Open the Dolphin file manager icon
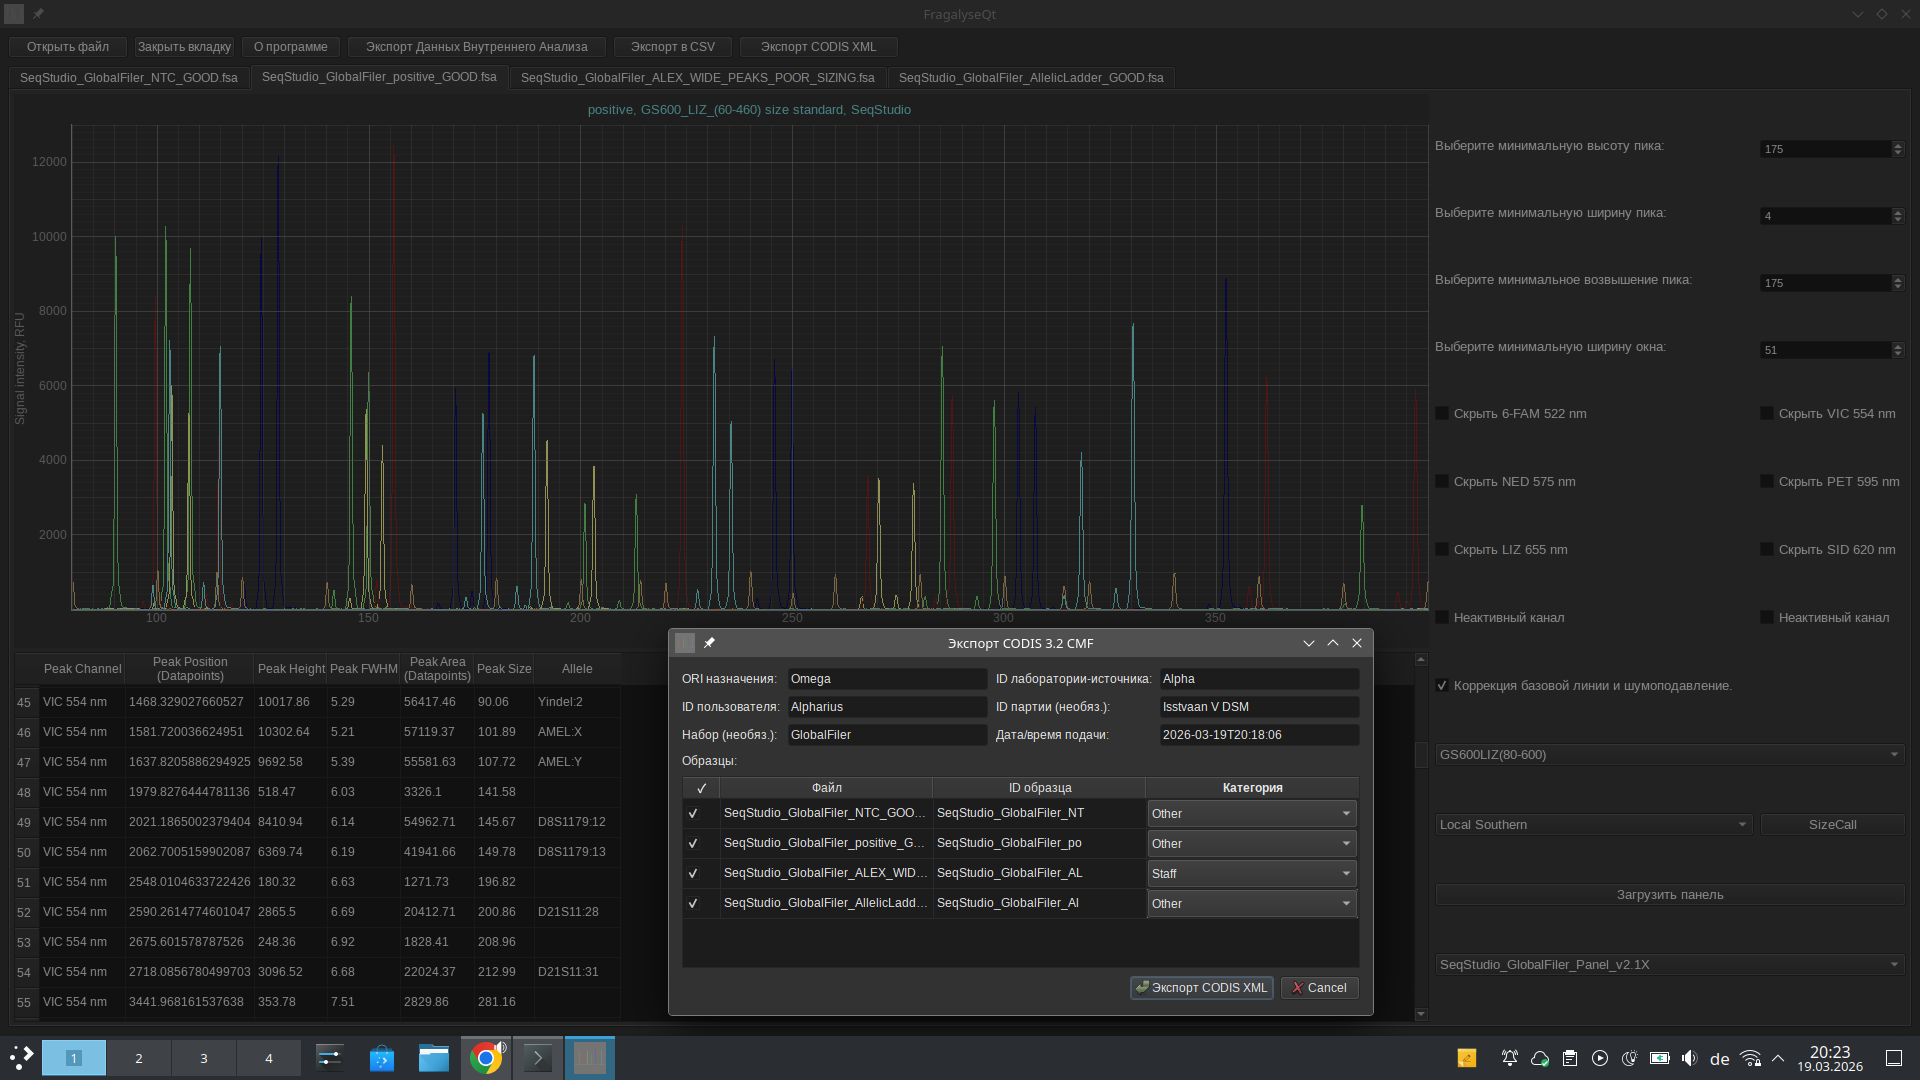 click(x=433, y=1058)
